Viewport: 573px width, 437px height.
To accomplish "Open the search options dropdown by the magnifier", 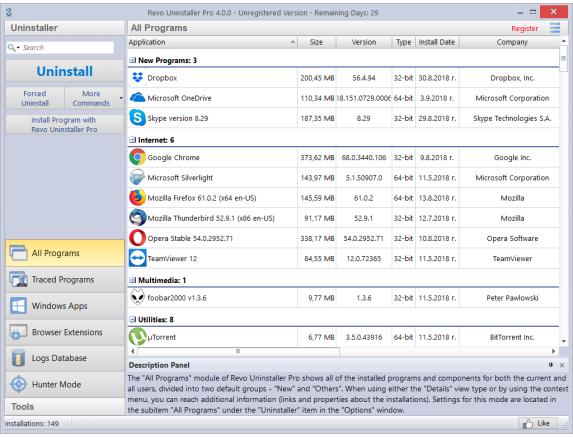I will click(x=14, y=48).
